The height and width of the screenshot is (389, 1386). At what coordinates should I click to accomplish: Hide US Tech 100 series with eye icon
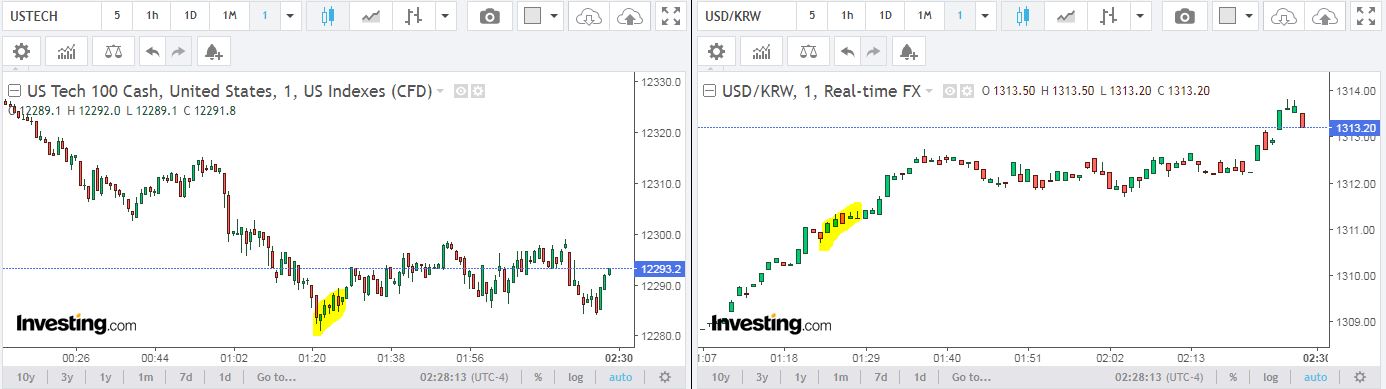click(x=461, y=91)
